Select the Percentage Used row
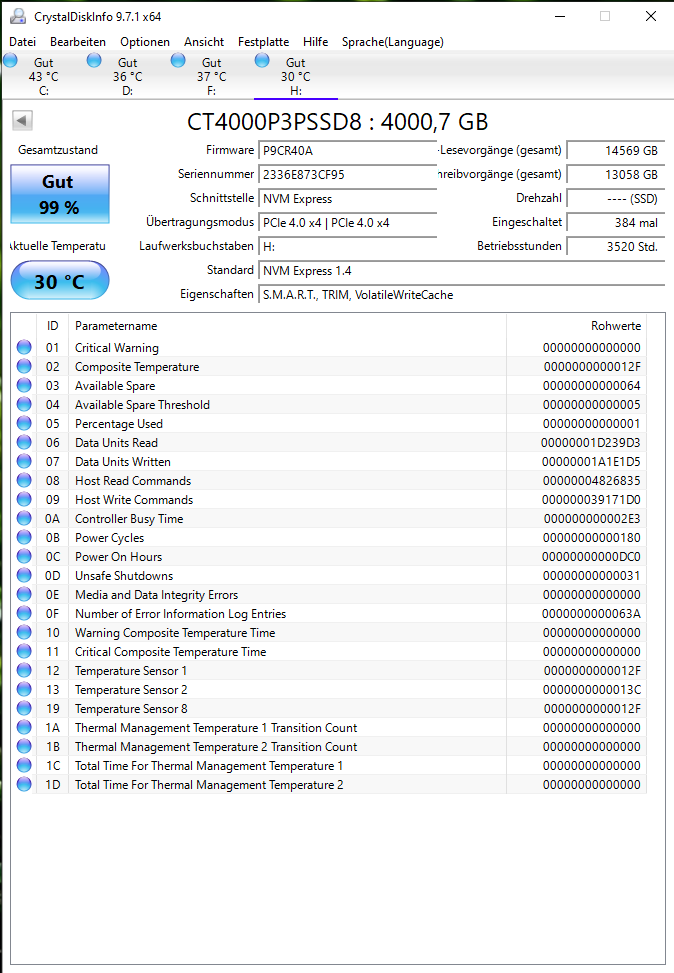674x973 pixels. [x=328, y=423]
